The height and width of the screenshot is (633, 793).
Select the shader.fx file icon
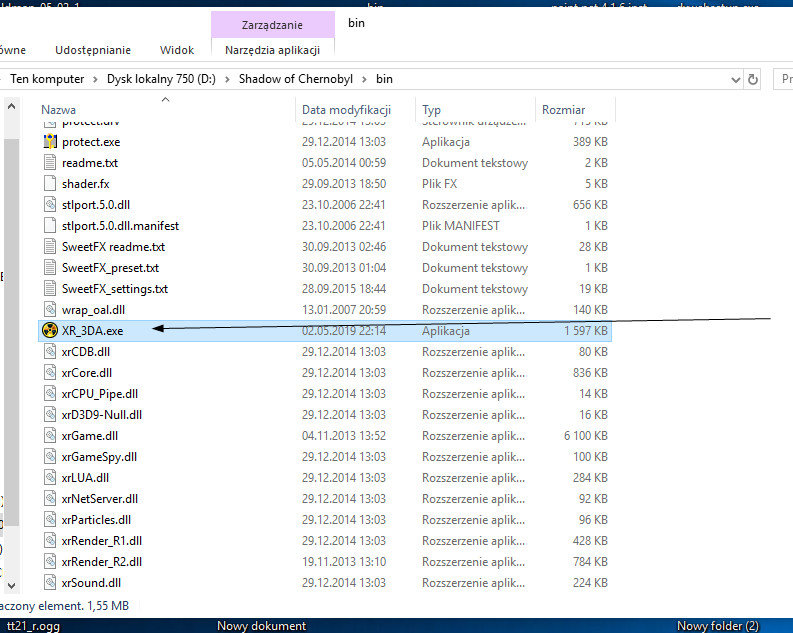point(50,184)
